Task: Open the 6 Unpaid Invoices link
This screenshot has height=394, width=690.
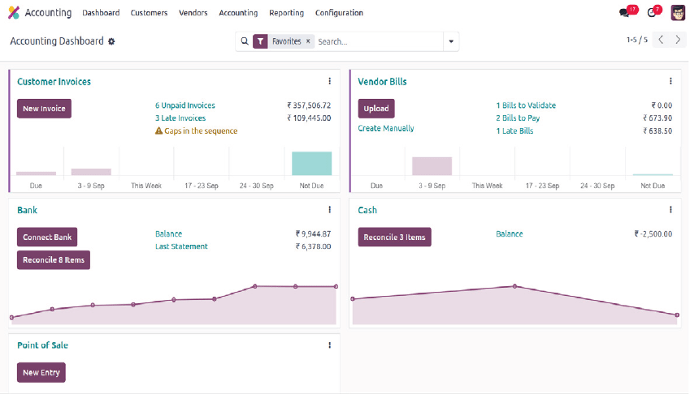Action: [x=185, y=105]
